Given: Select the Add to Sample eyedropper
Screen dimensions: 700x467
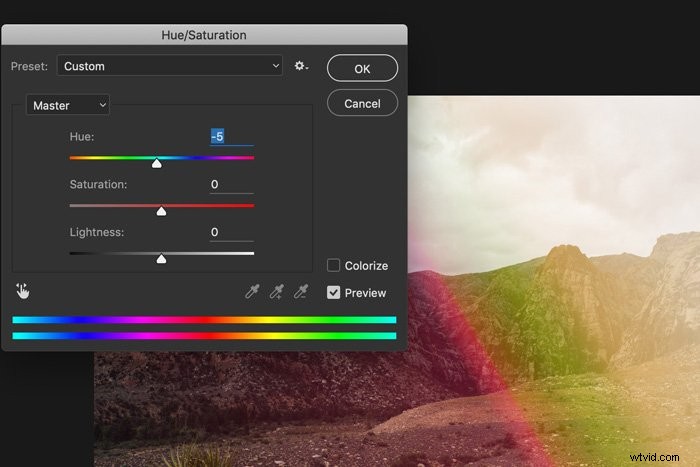Looking at the screenshot, I should coord(276,292).
